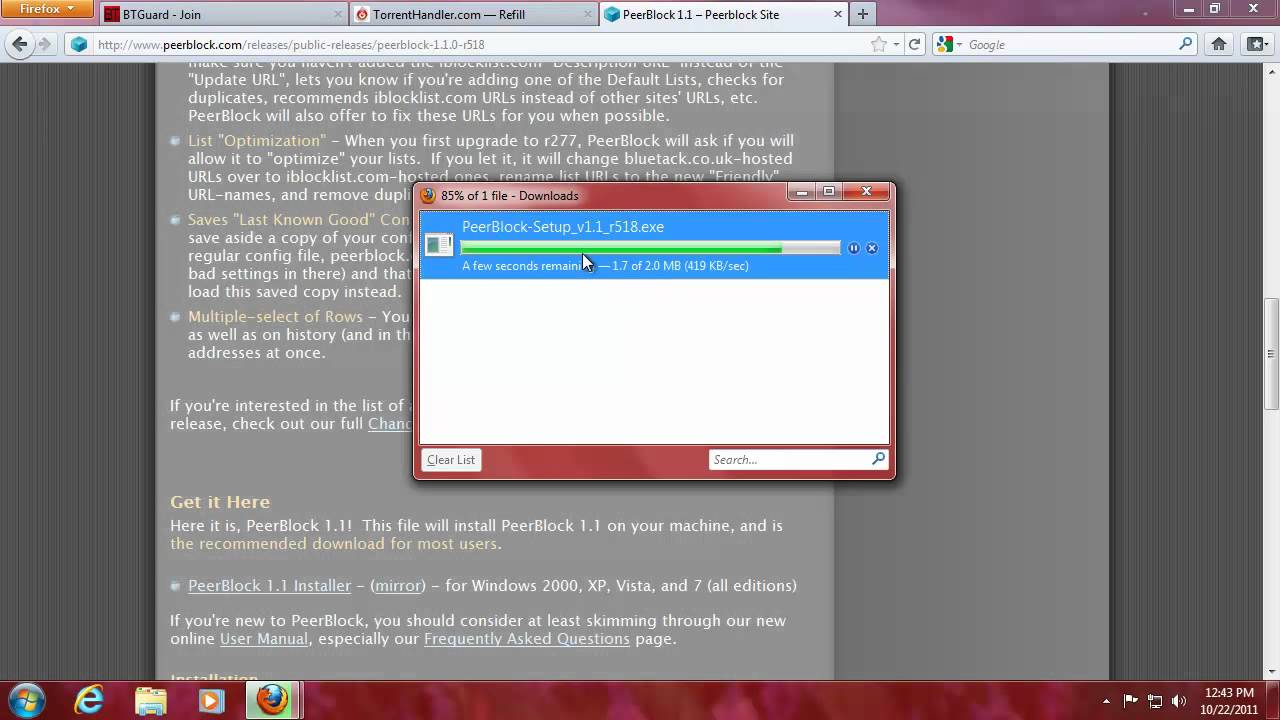Click the PeerBlock site identity icon
1280x720 pixels.
(80, 45)
